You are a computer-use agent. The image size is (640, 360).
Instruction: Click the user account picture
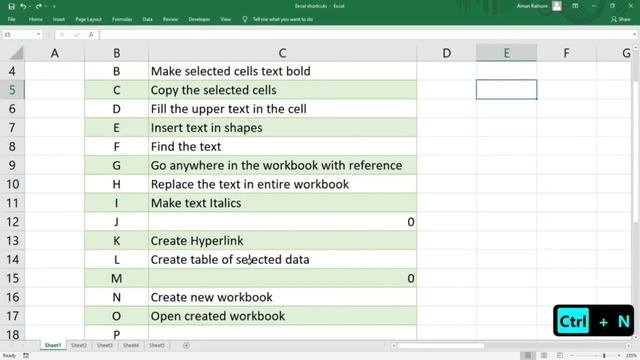(557, 6)
